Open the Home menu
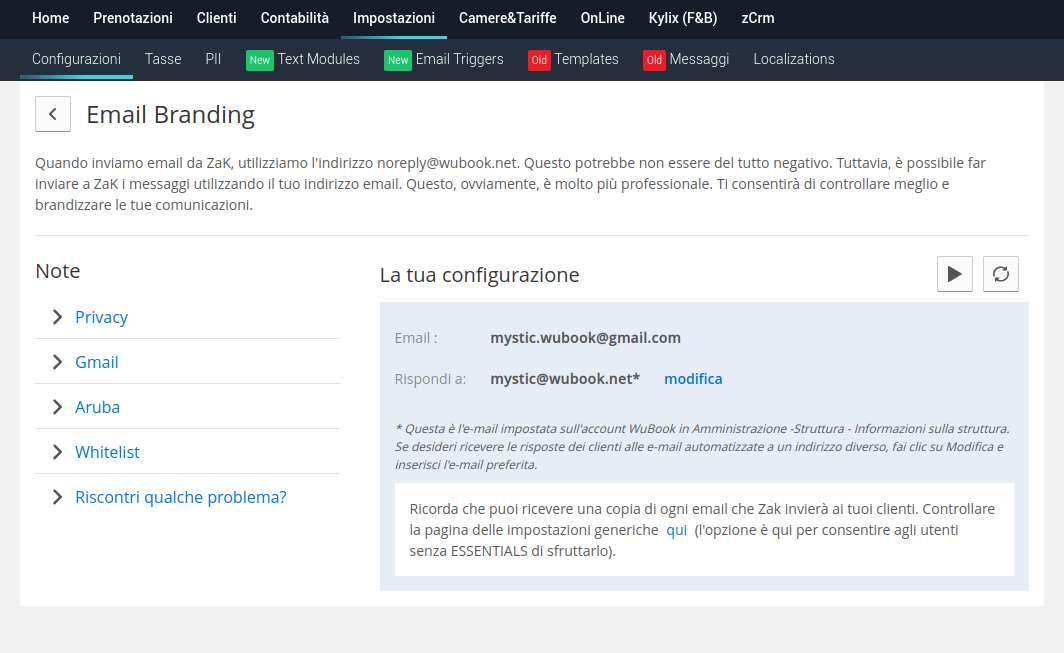Image resolution: width=1064 pixels, height=653 pixels. (51, 18)
